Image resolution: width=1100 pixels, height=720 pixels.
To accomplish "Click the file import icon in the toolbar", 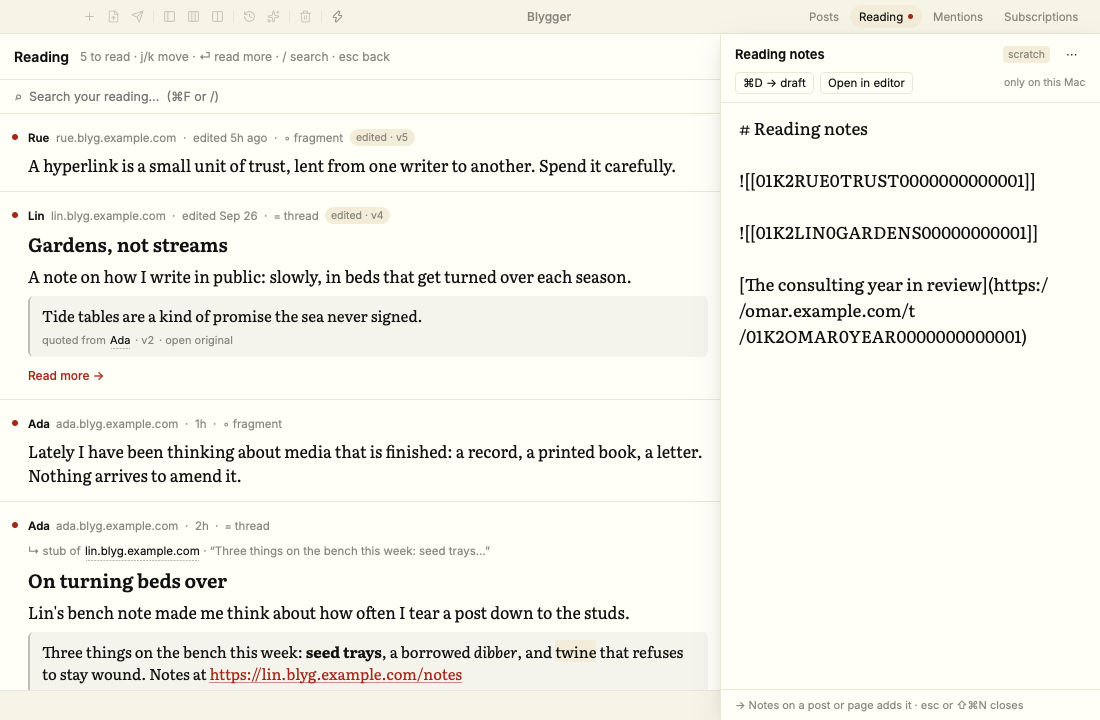I will pos(113,17).
